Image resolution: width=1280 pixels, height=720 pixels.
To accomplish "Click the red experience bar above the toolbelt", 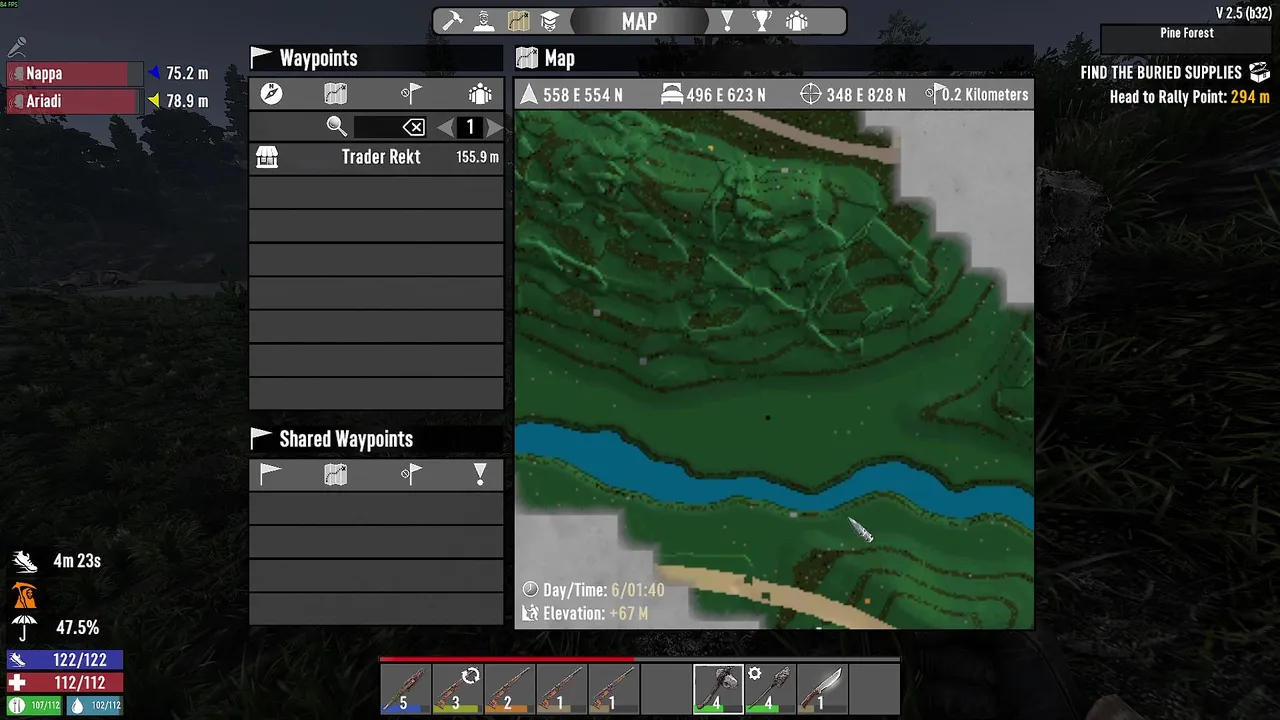I will pyautogui.click(x=640, y=660).
